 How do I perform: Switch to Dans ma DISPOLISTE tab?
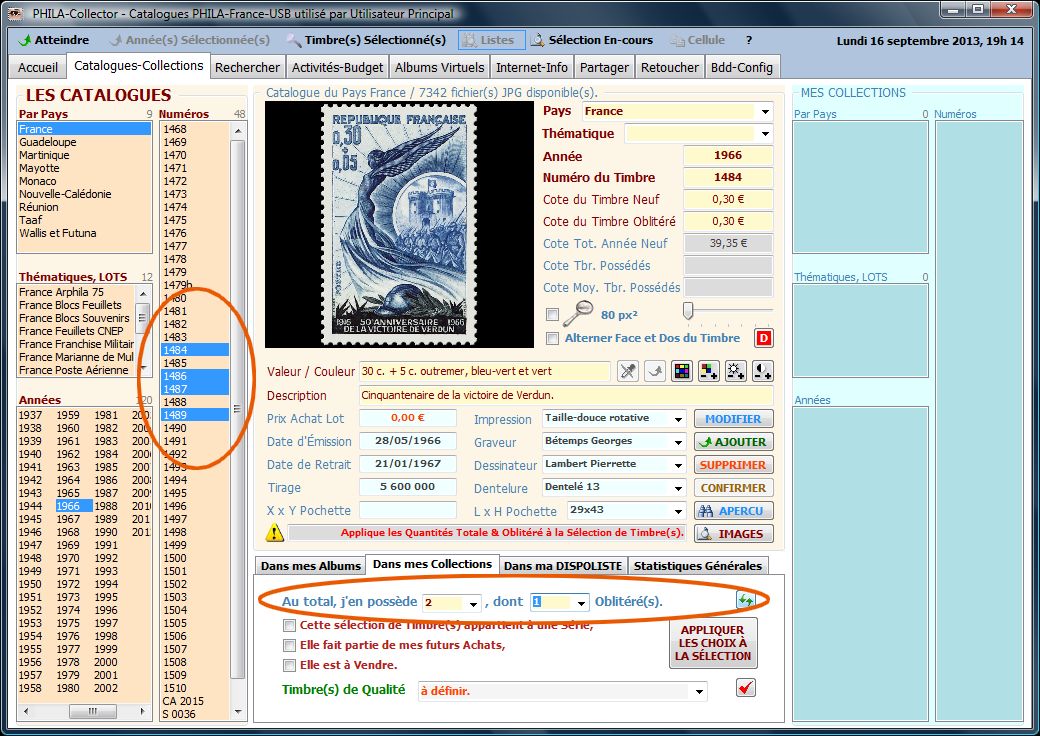click(563, 566)
